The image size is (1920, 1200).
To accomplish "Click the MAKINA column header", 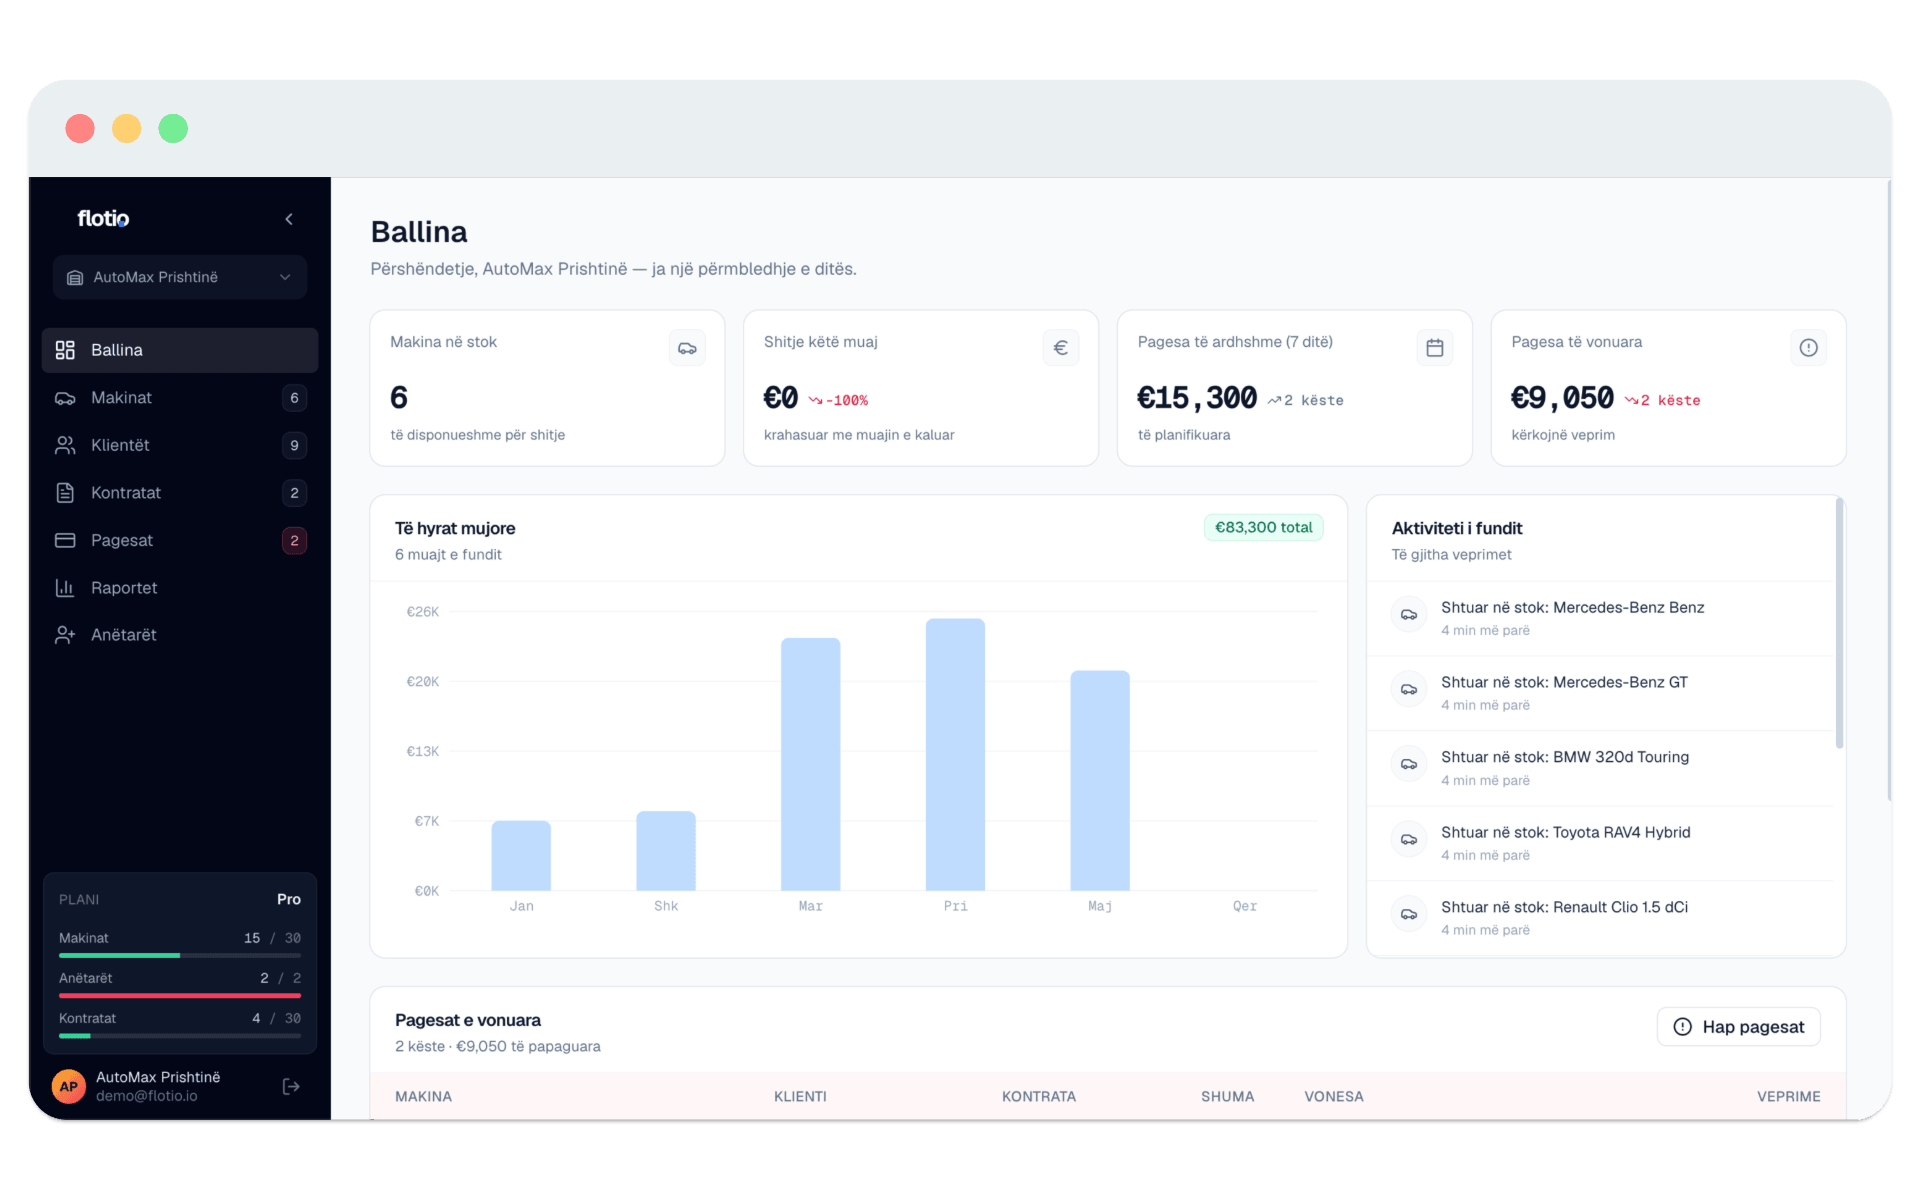I will (423, 1097).
